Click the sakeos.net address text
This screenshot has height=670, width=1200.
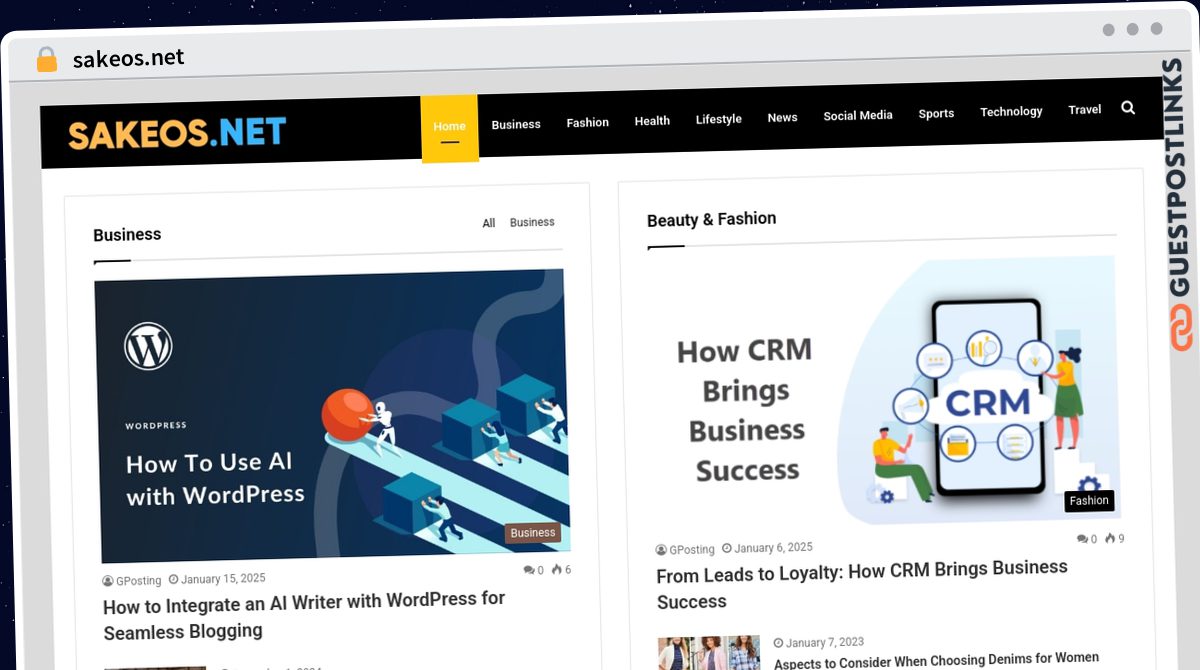(x=129, y=58)
